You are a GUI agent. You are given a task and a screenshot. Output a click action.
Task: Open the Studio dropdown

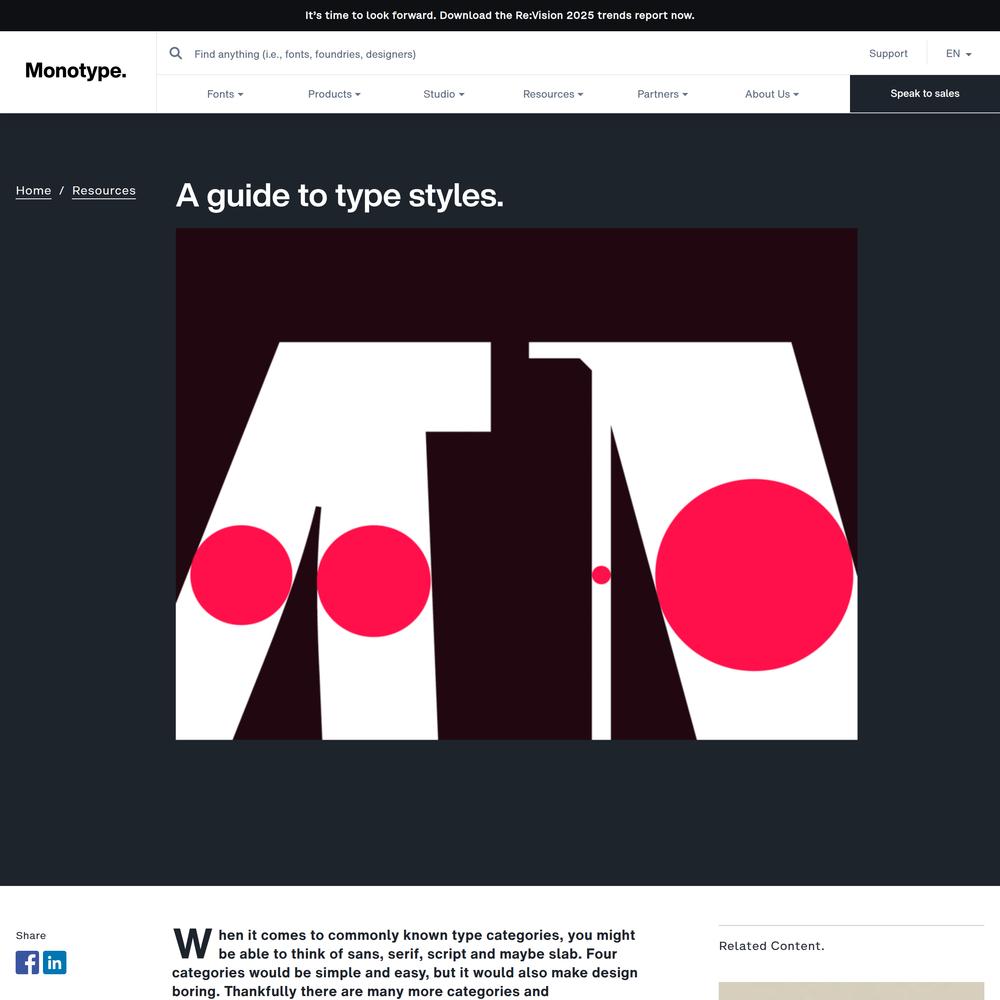(444, 94)
